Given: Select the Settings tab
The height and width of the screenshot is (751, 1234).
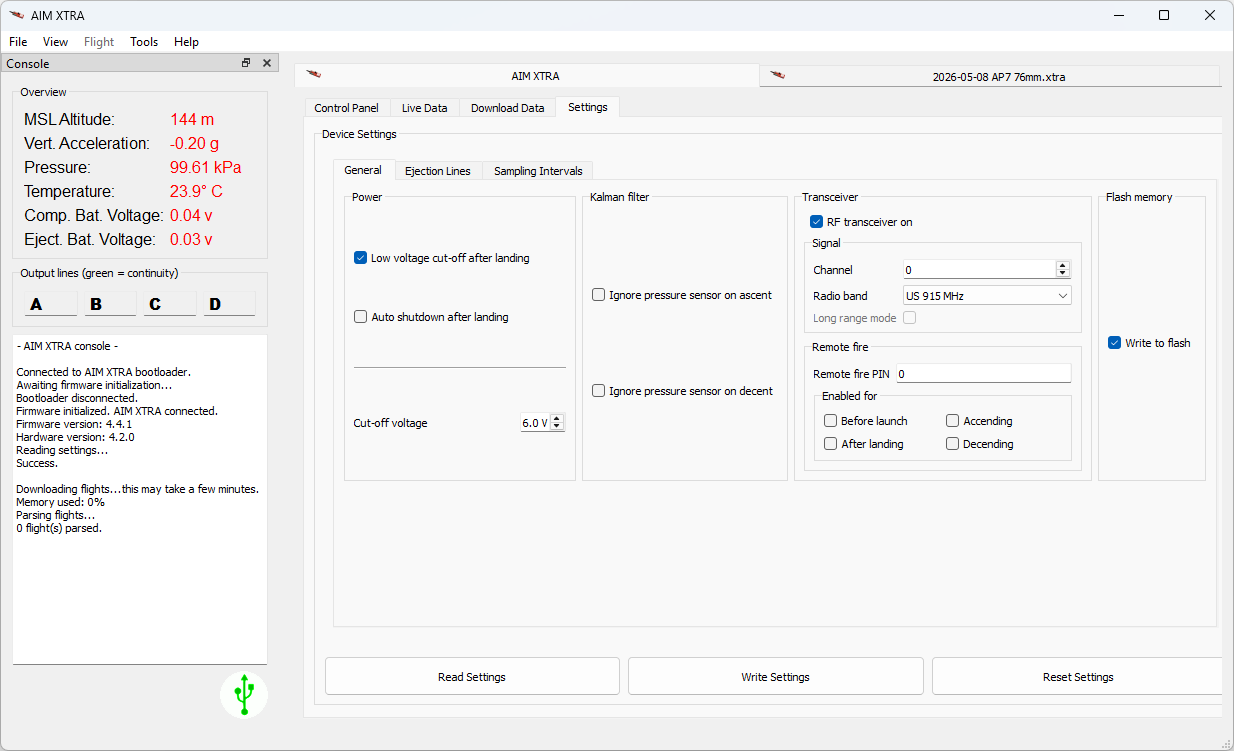Looking at the screenshot, I should click(x=587, y=107).
